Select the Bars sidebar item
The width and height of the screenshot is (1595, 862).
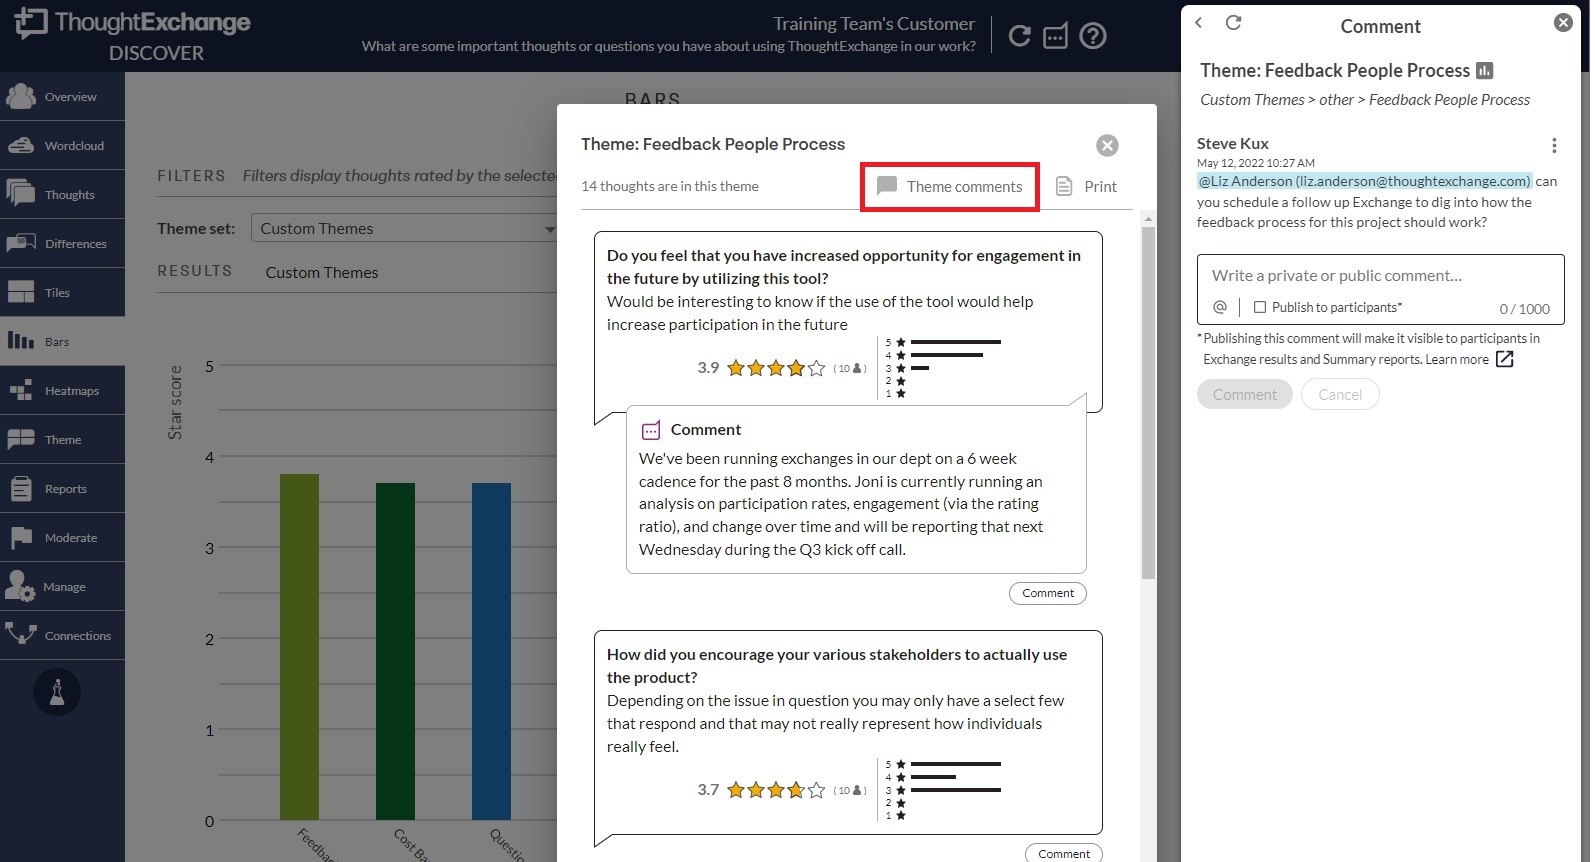pyautogui.click(x=62, y=342)
